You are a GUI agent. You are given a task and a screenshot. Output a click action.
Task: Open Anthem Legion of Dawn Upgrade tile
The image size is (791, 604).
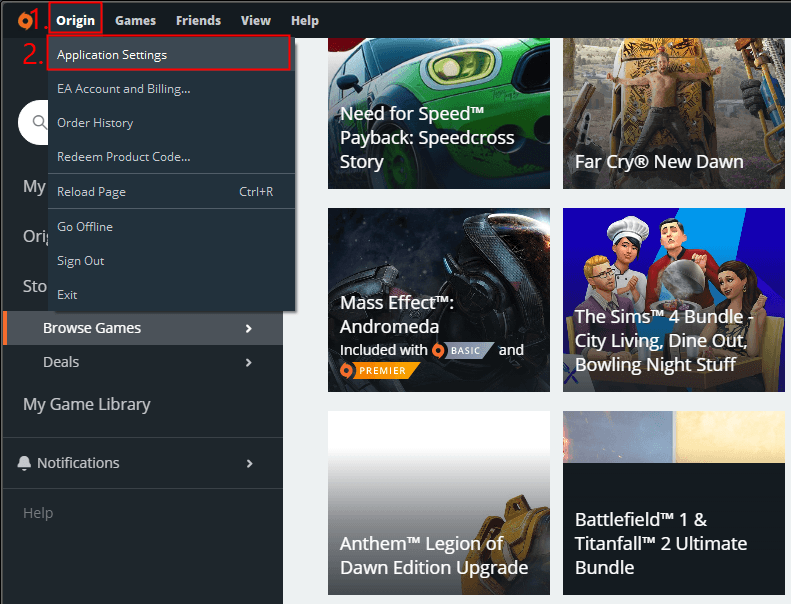point(439,503)
